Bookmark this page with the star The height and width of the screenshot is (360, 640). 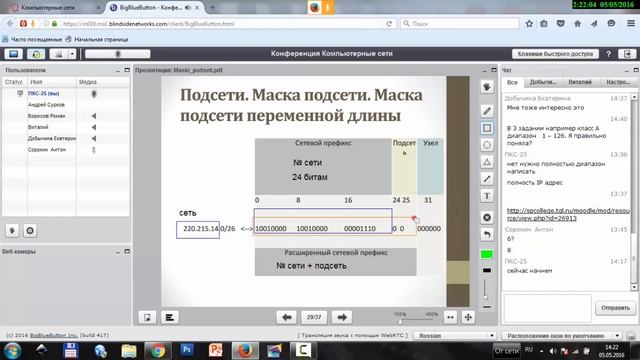point(529,24)
